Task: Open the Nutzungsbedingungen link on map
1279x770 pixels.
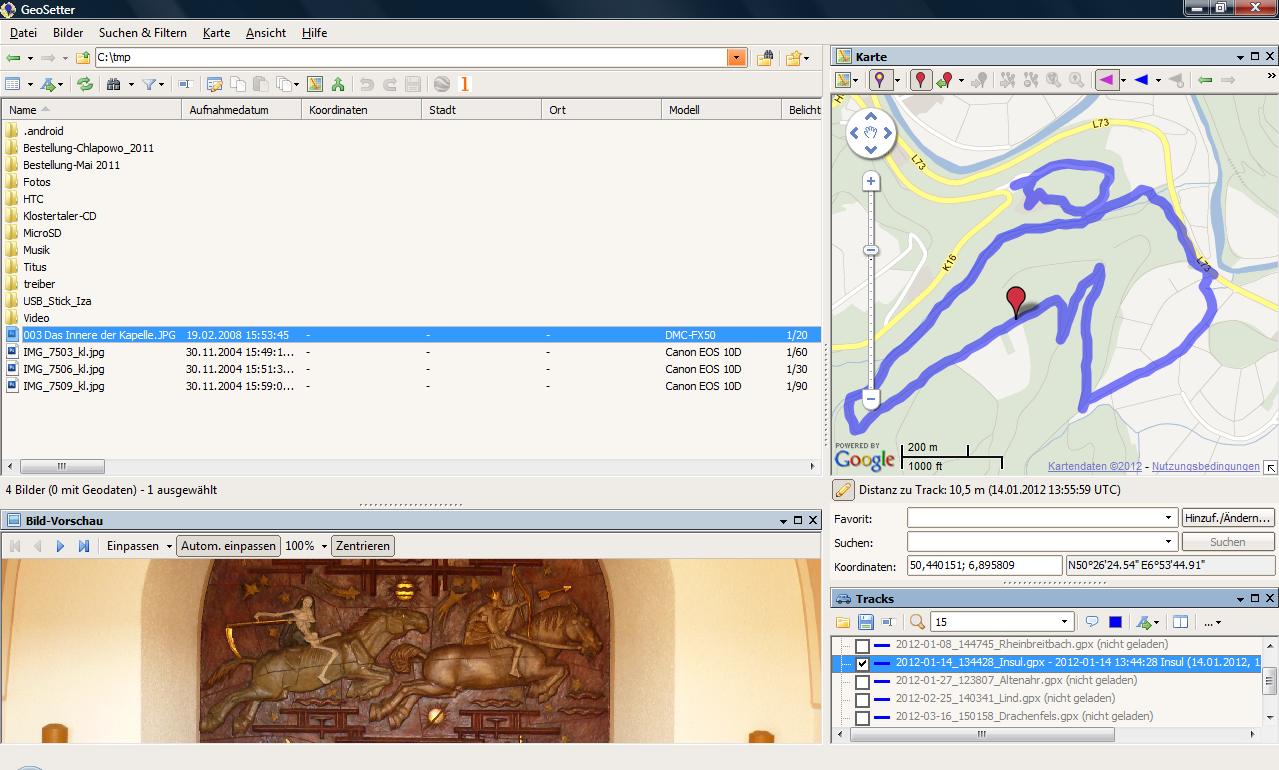Action: 1206,467
